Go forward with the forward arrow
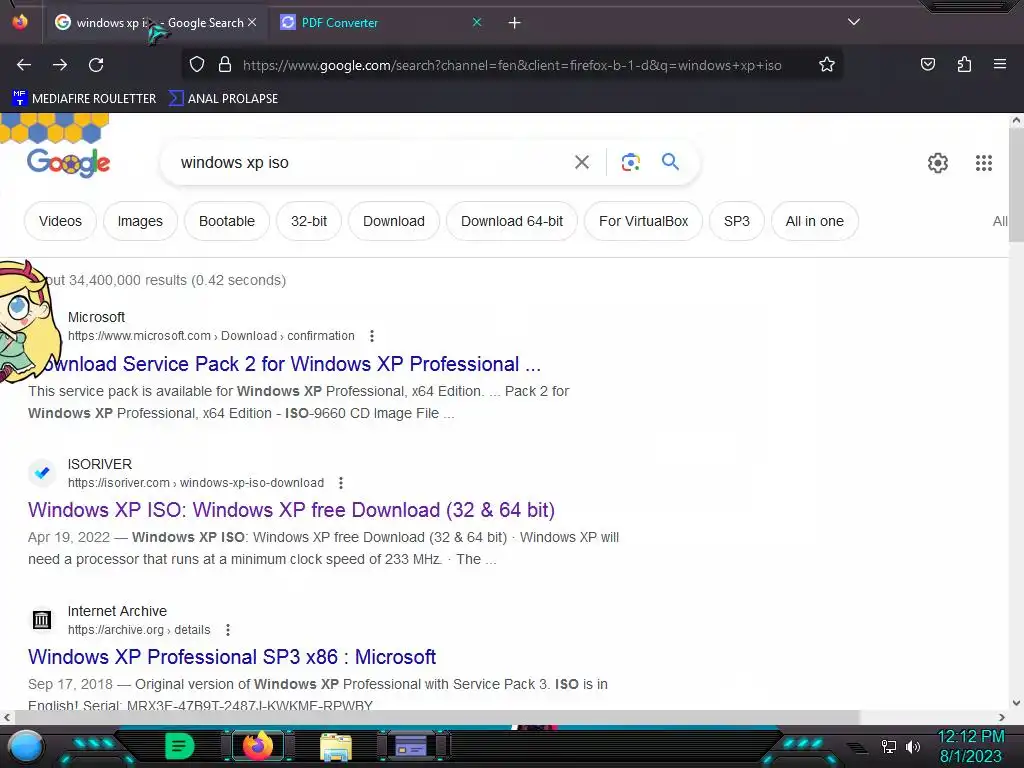 (x=60, y=65)
